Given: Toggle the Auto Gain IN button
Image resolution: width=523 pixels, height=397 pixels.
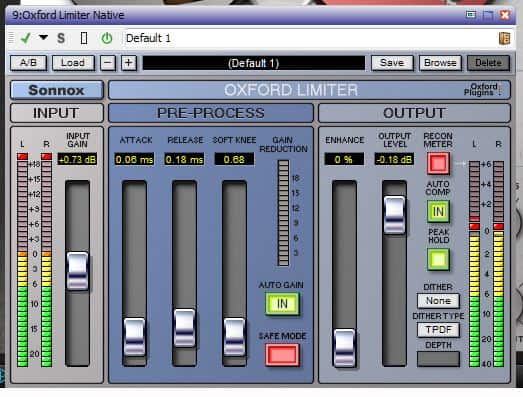Looking at the screenshot, I should pos(282,304).
